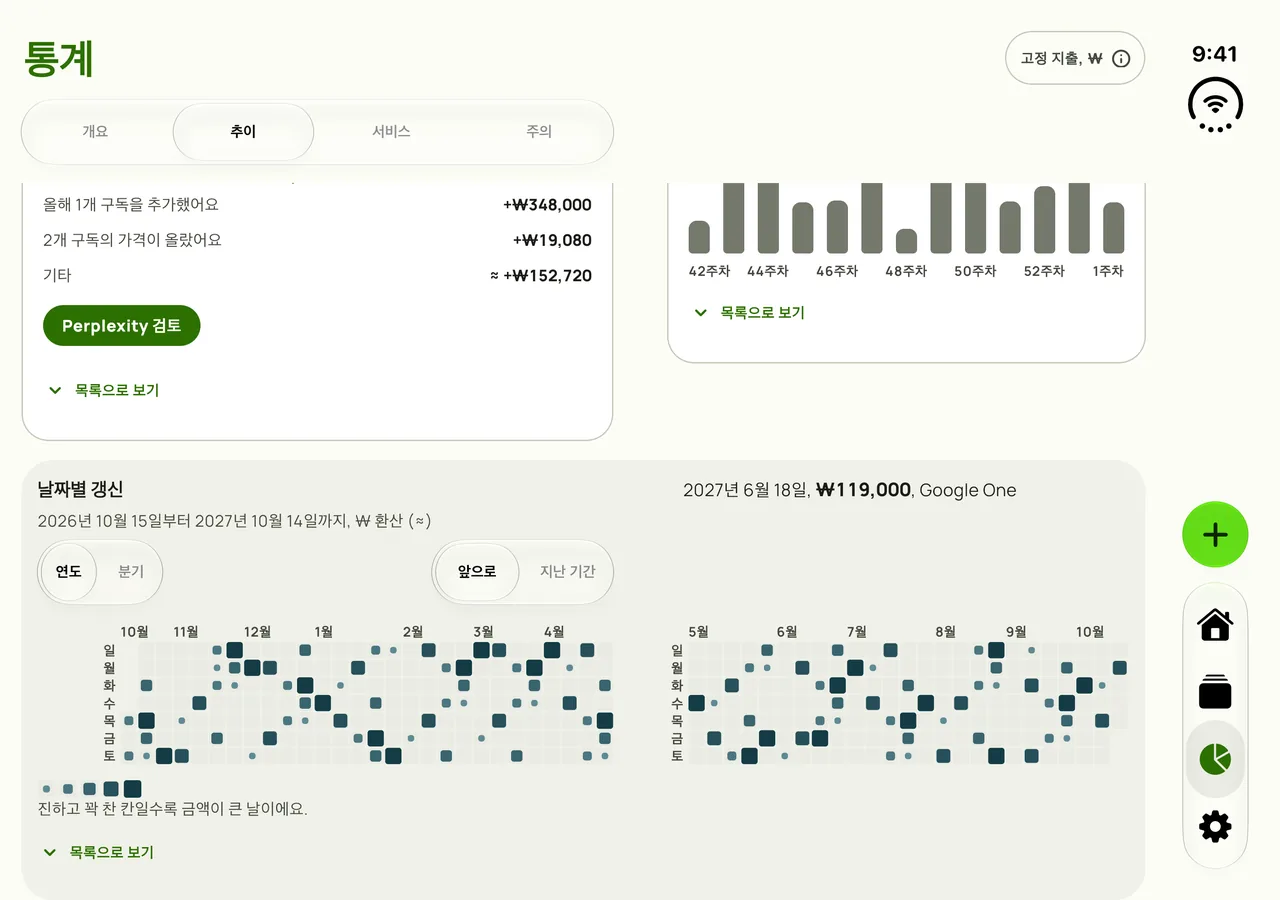
Task: Click the 기타 row label
Action: click(x=57, y=275)
